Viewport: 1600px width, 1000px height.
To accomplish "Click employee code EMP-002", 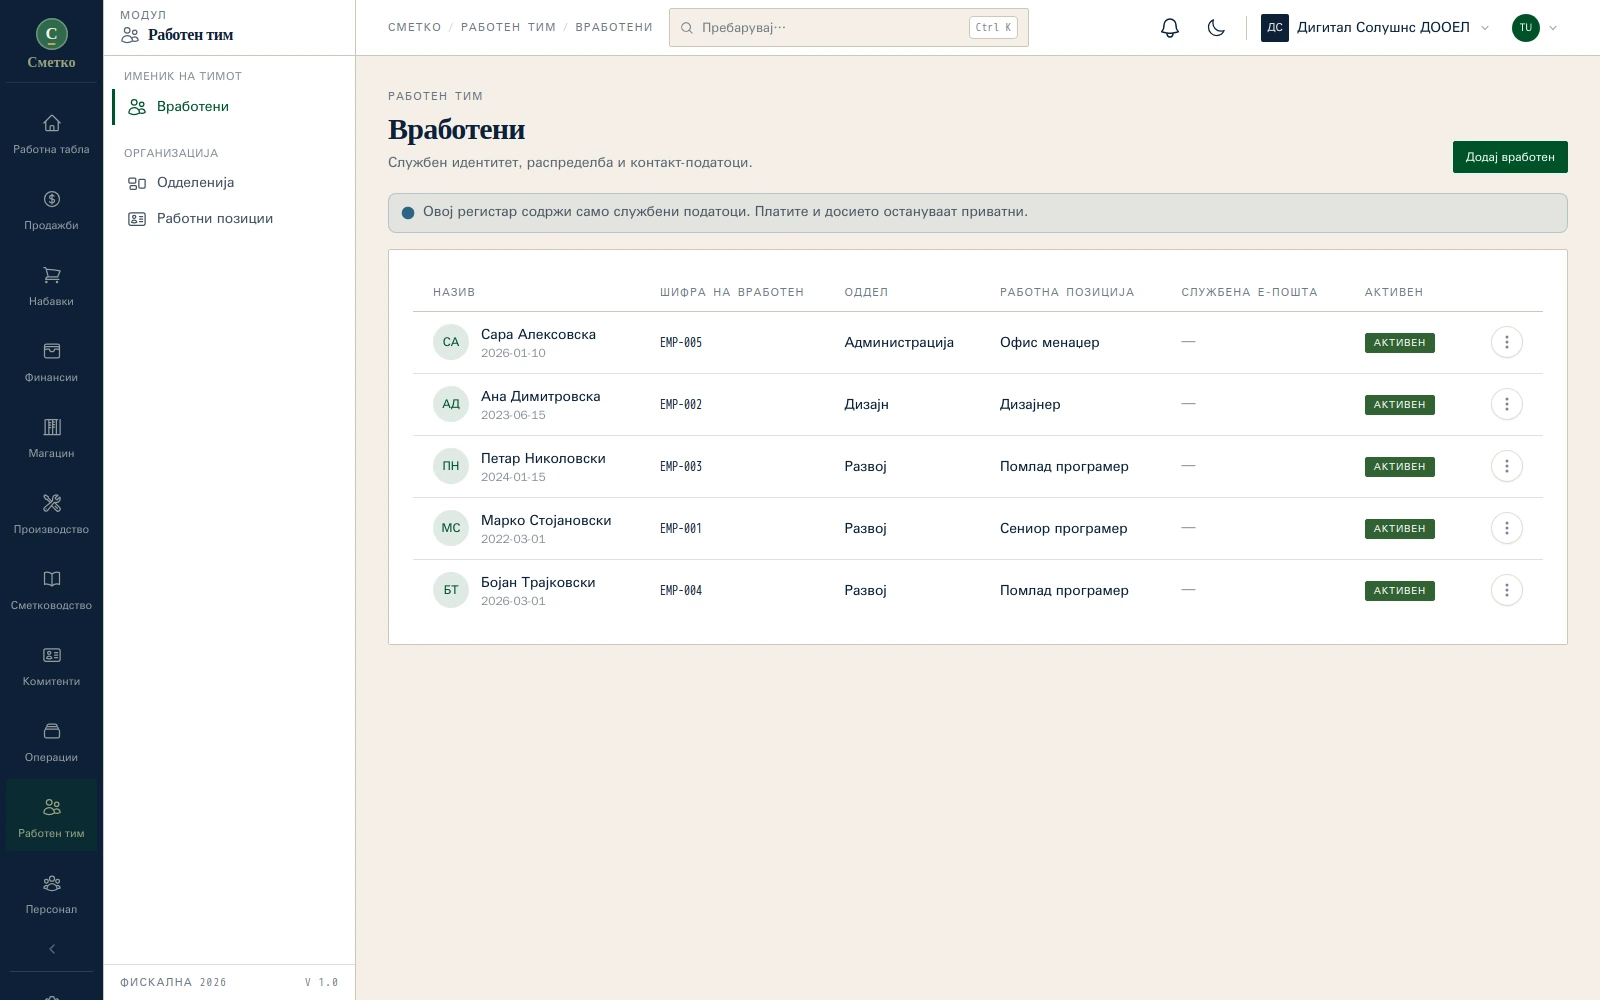I will [681, 404].
